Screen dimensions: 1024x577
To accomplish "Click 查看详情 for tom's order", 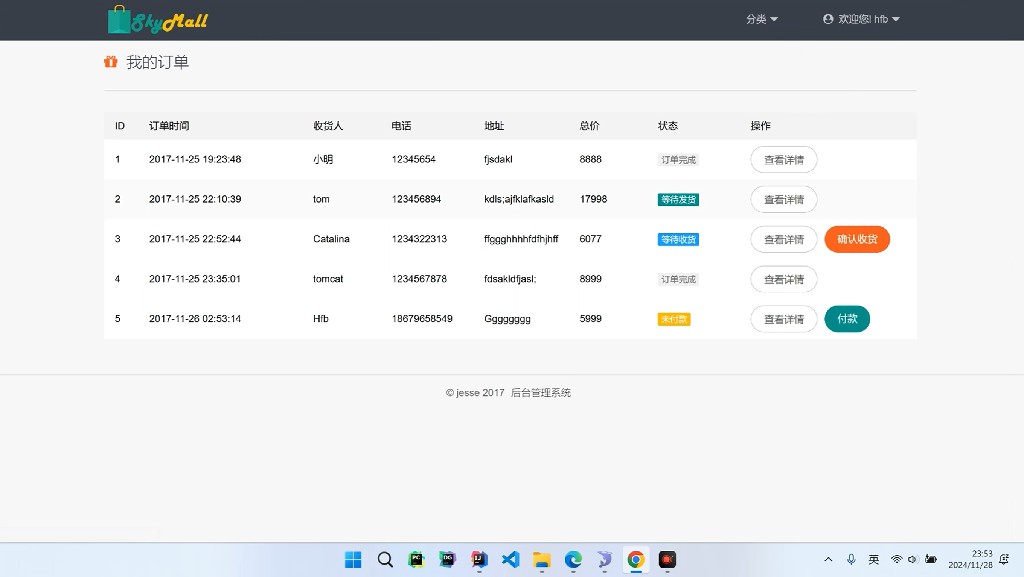I will 784,199.
